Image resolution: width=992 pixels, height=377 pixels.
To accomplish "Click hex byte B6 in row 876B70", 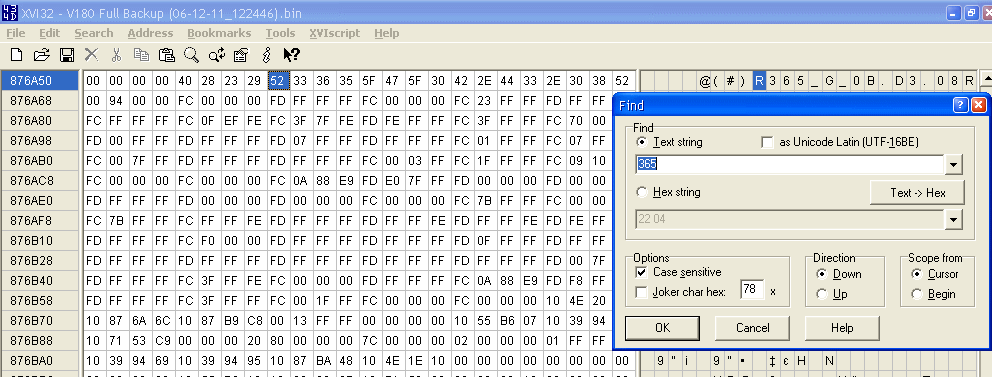I will click(508, 321).
